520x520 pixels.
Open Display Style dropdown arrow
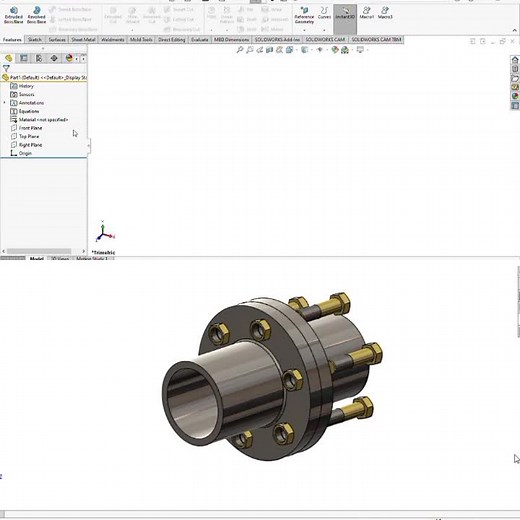(x=312, y=50)
